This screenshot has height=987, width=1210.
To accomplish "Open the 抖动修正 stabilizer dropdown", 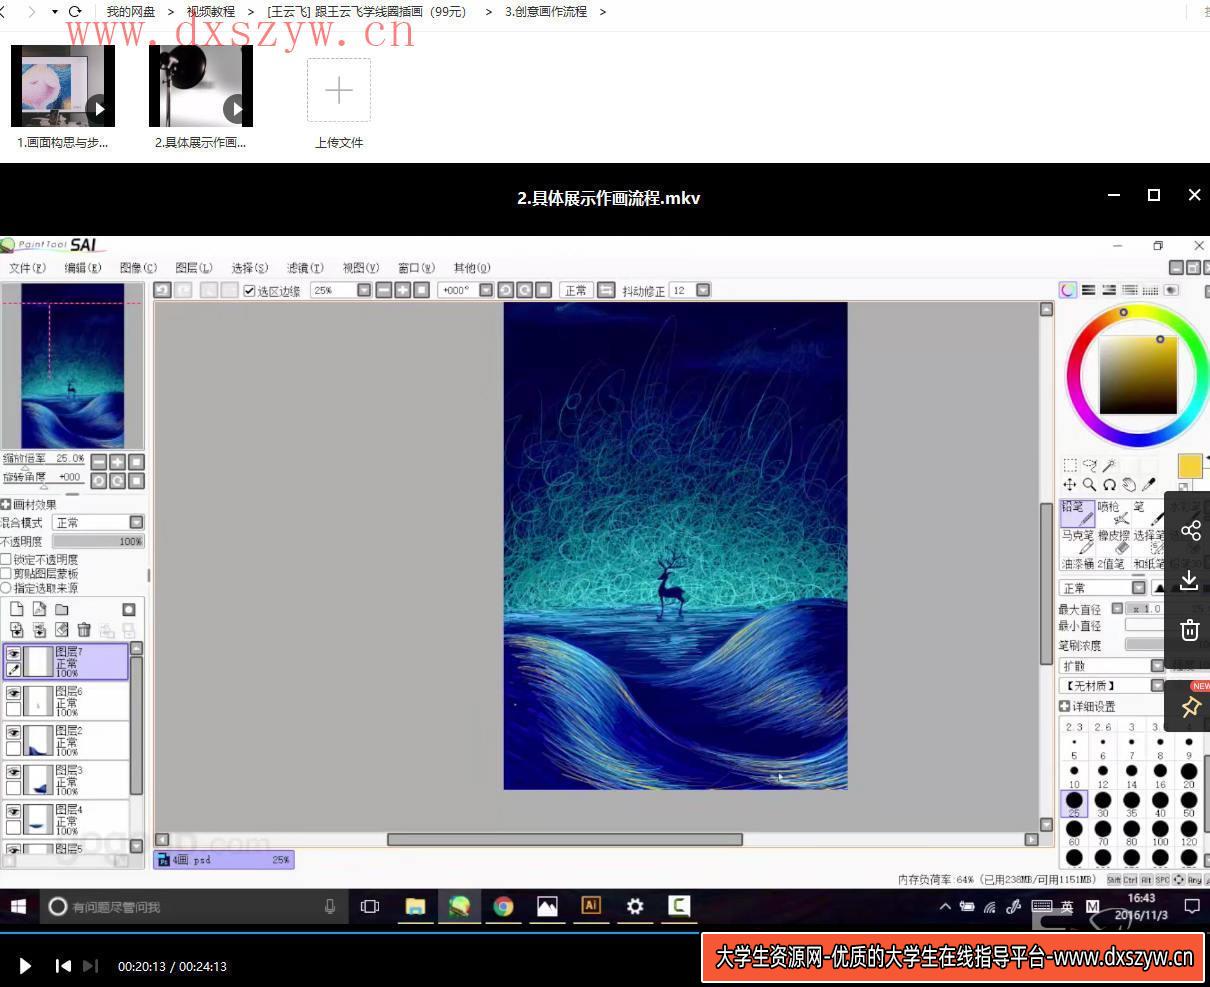I will click(703, 290).
